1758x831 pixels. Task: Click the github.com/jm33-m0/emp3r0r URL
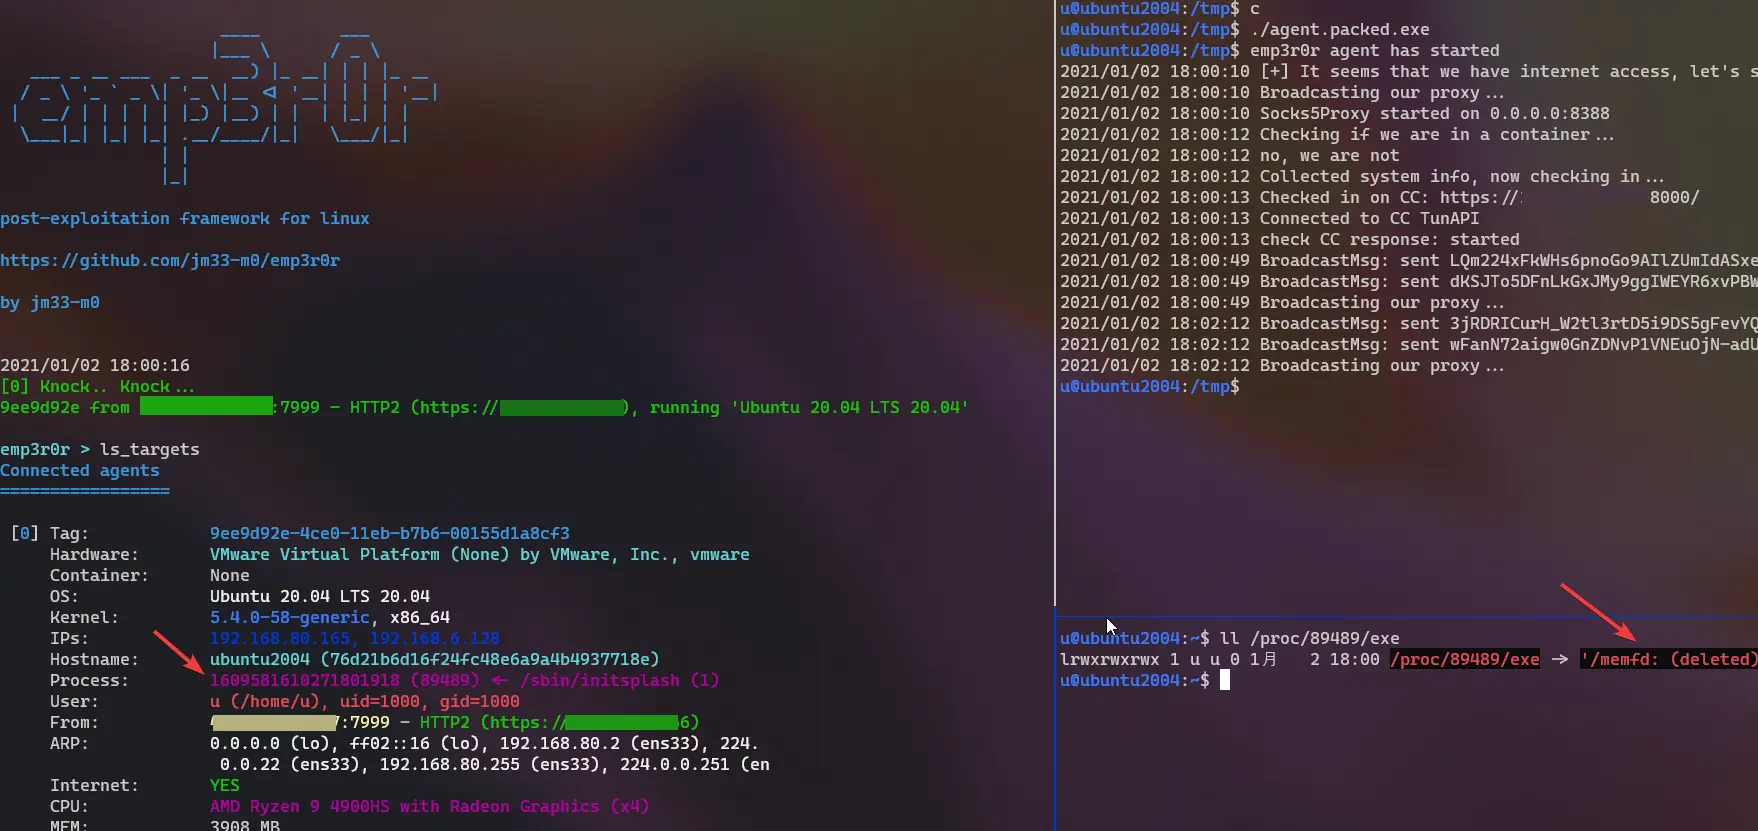170,260
